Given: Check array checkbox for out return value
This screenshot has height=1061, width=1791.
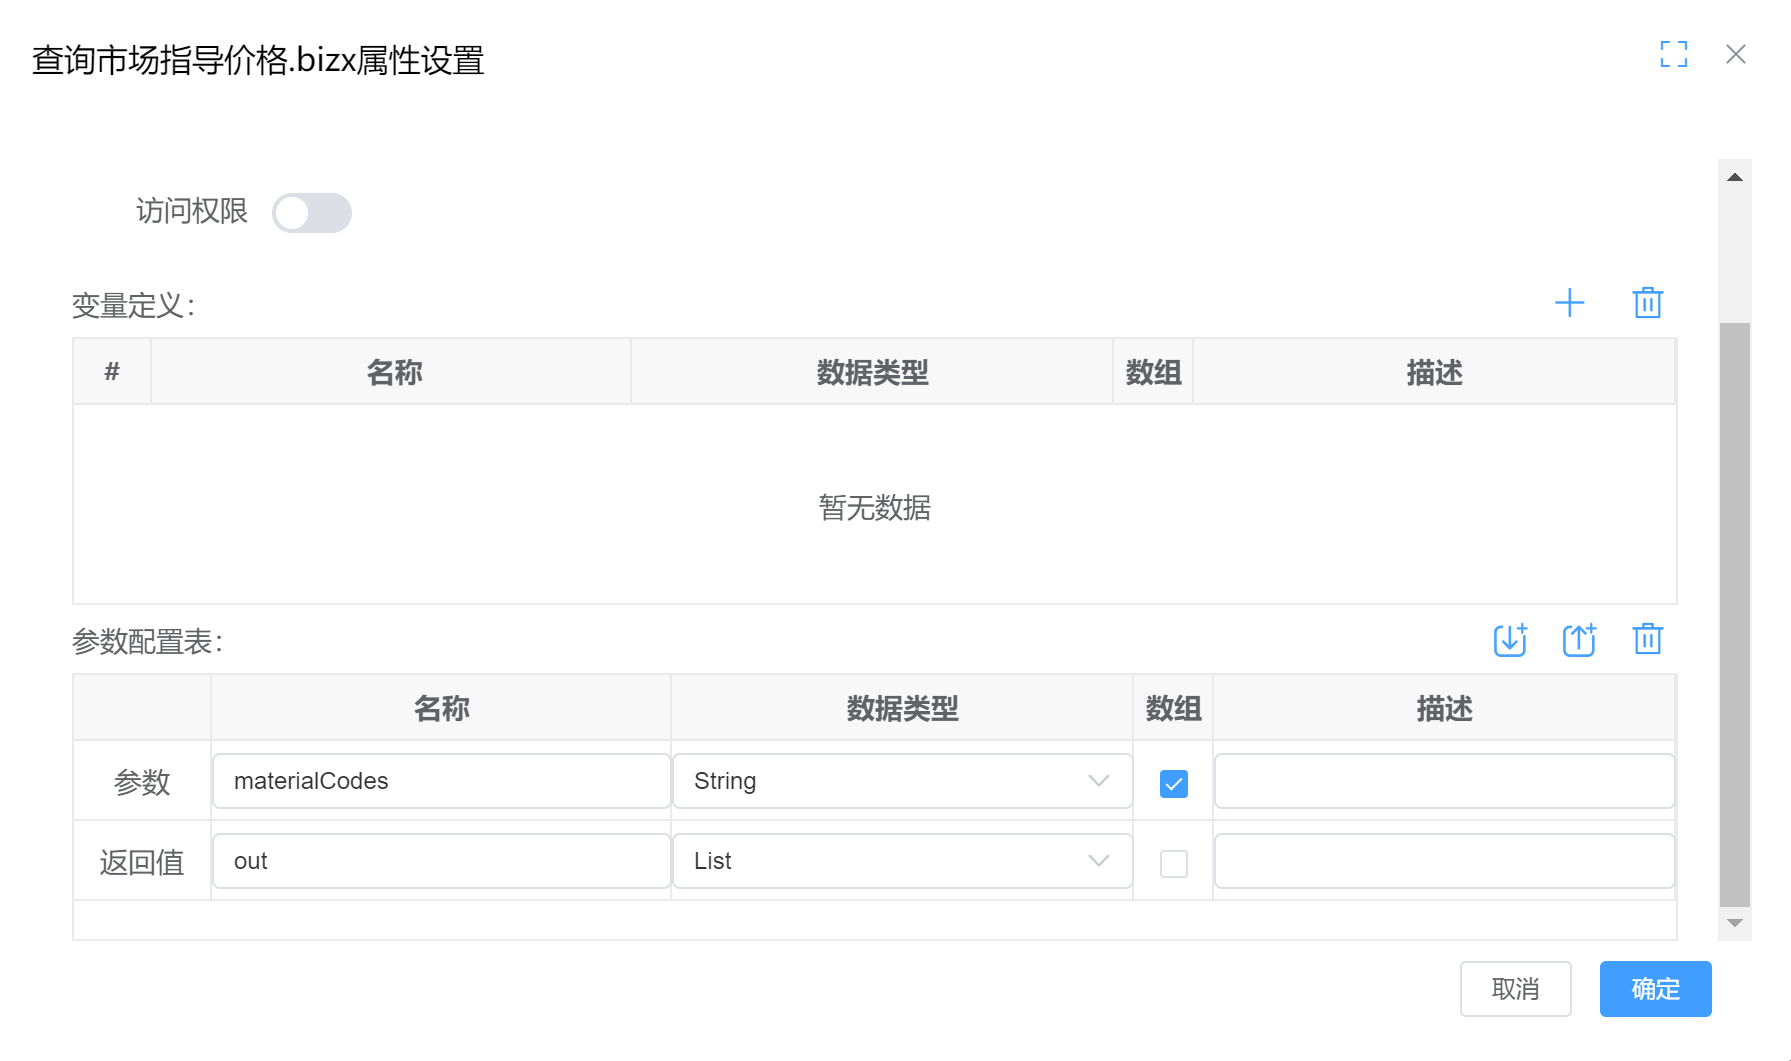Looking at the screenshot, I should point(1173,863).
